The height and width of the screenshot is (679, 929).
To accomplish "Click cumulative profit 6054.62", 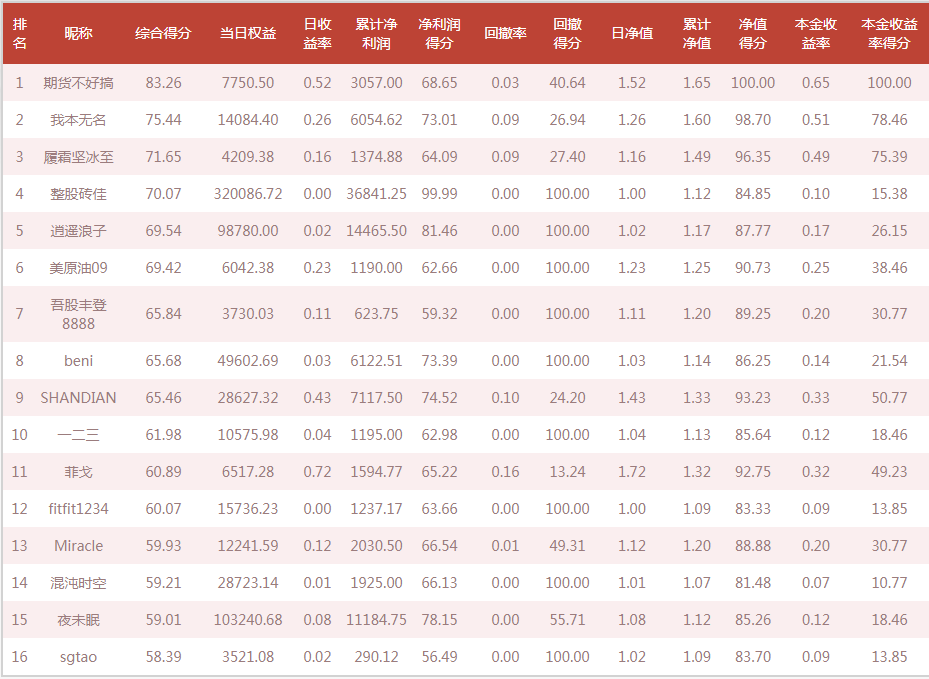I will click(376, 120).
